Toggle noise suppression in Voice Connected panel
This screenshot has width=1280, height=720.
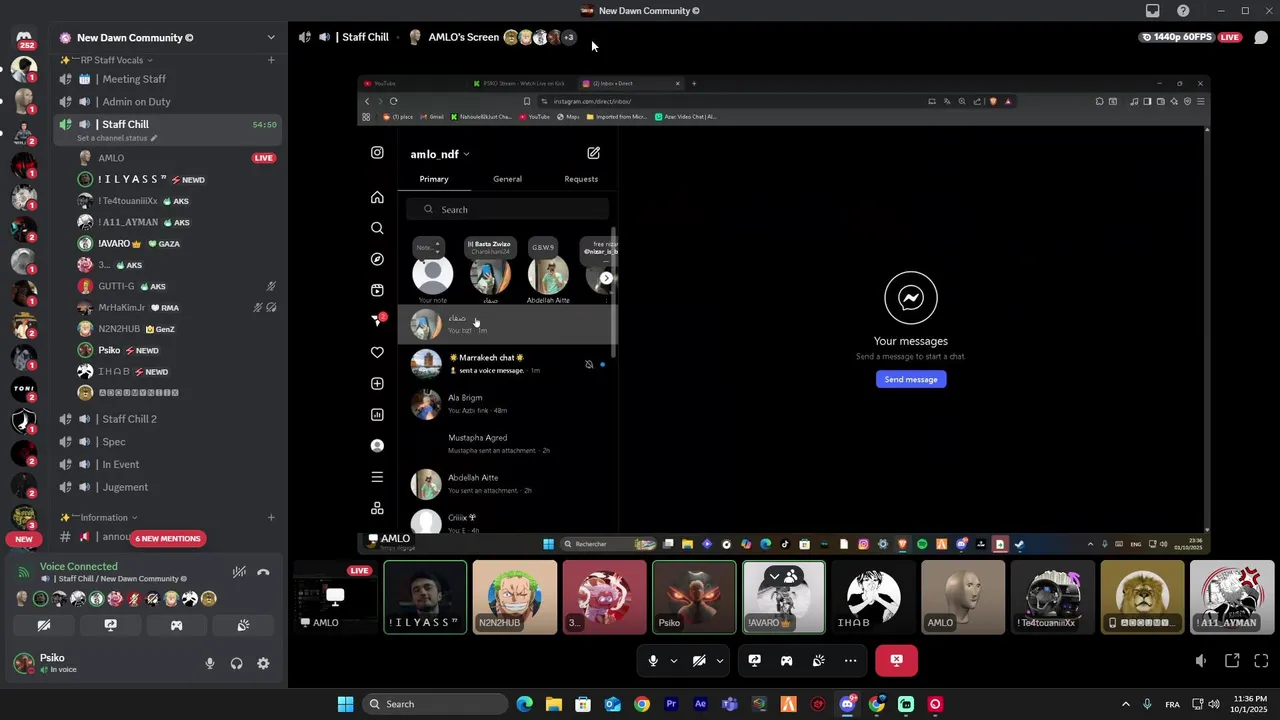239,572
